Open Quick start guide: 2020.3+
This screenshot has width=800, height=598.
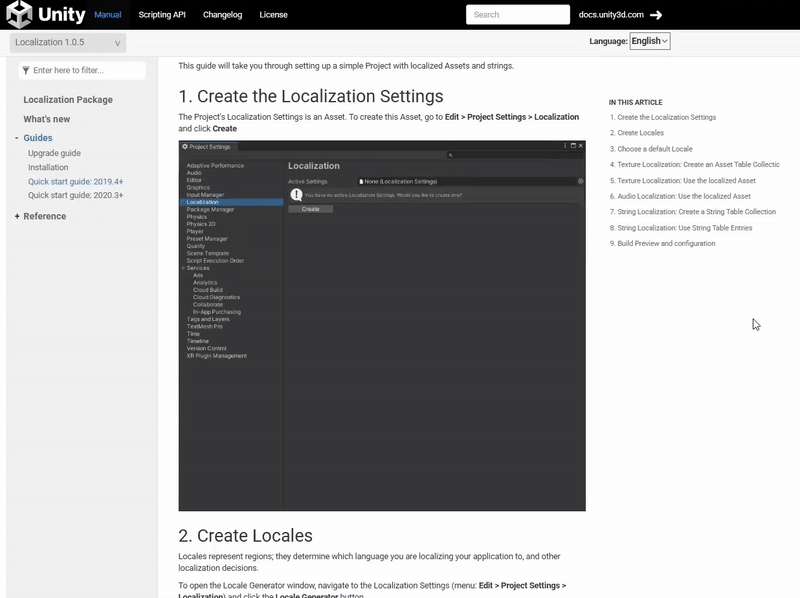tap(76, 195)
